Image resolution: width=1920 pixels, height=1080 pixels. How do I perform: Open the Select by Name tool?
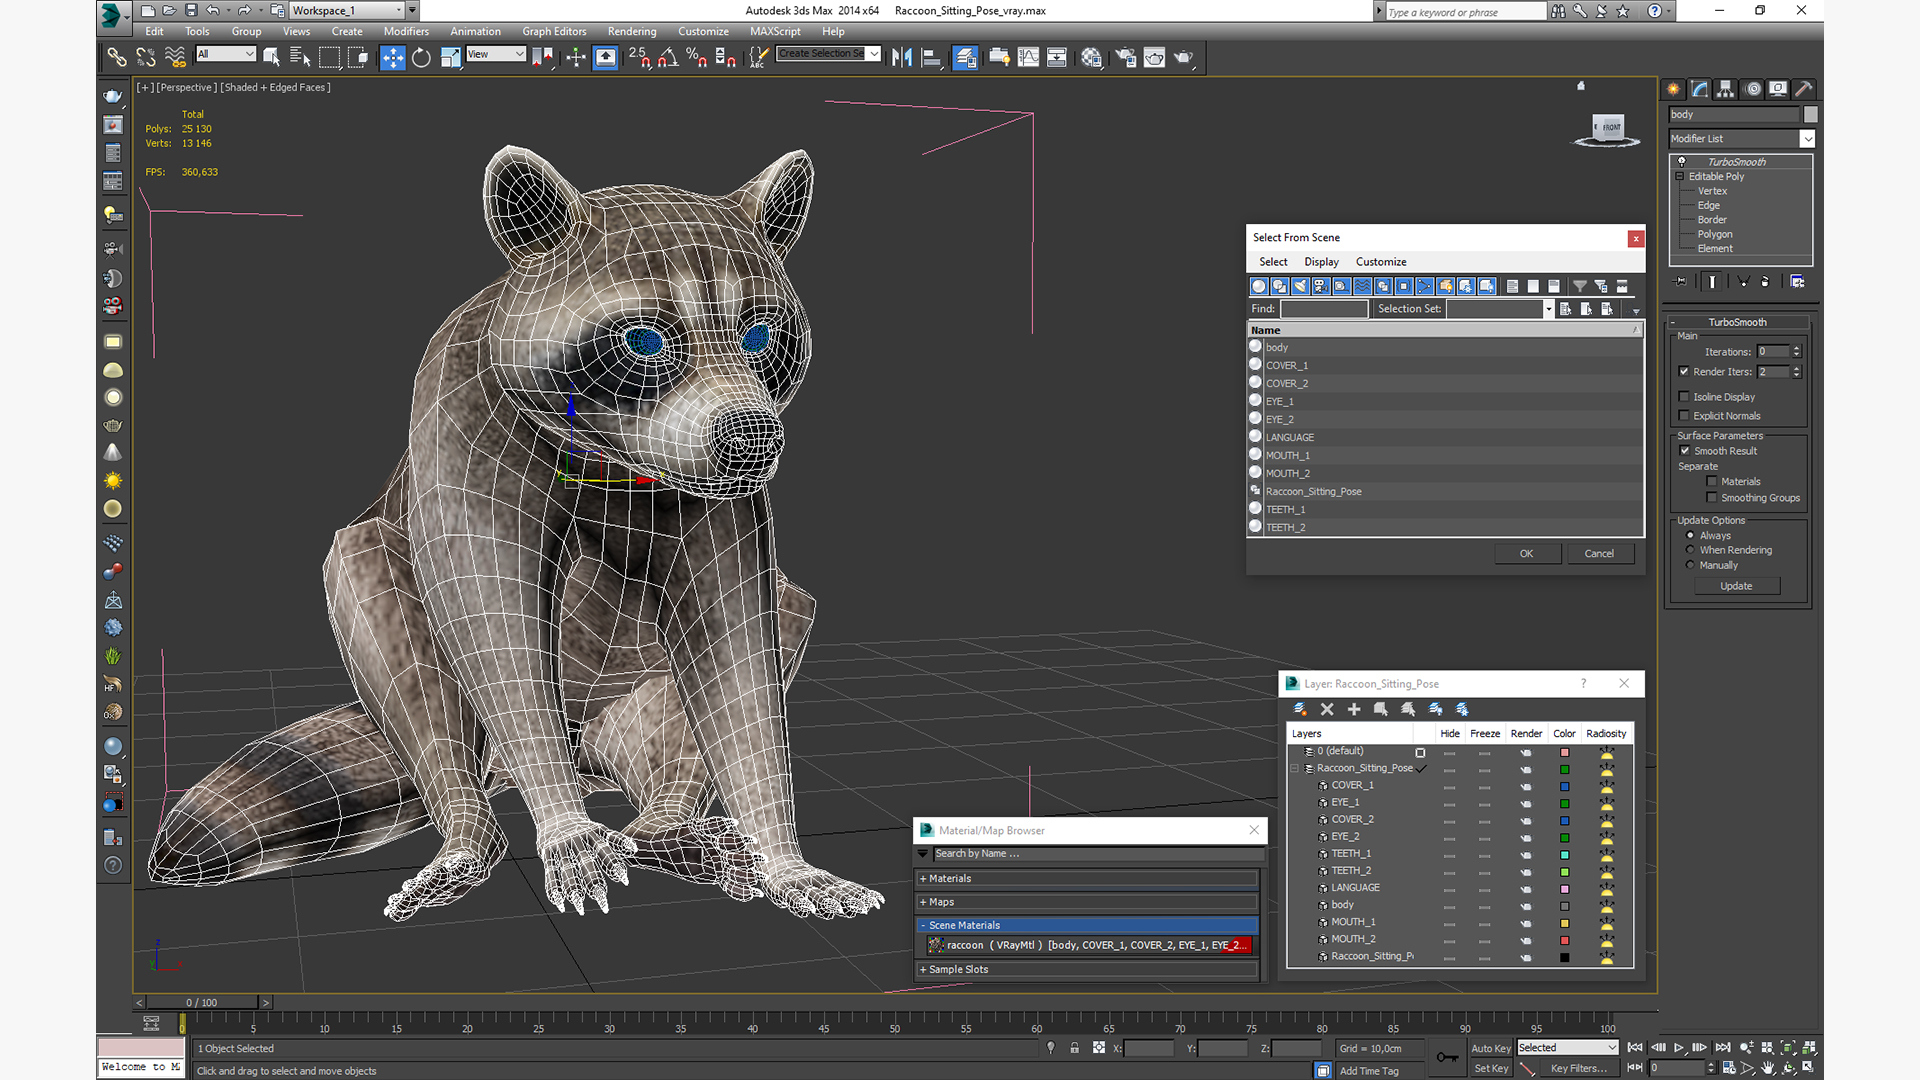click(300, 58)
